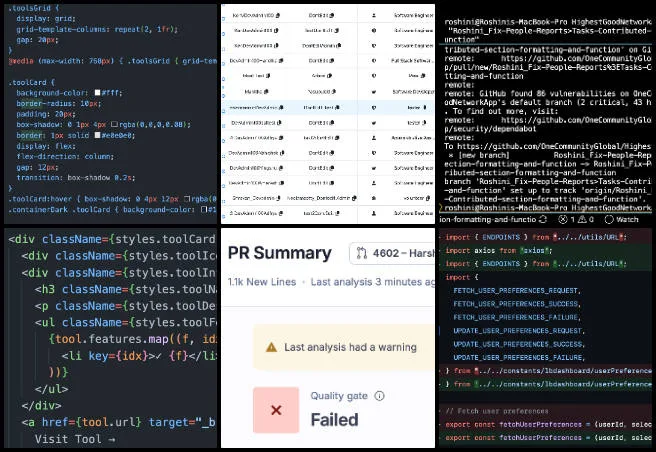Click UPDATE_USER_PREFERENCES_SUCCESS in the diff
The image size is (656, 452).
[519, 344]
